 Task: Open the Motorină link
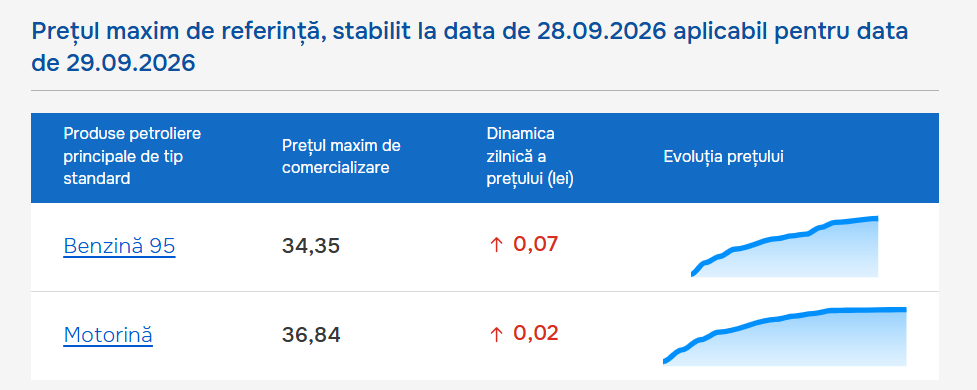108,335
